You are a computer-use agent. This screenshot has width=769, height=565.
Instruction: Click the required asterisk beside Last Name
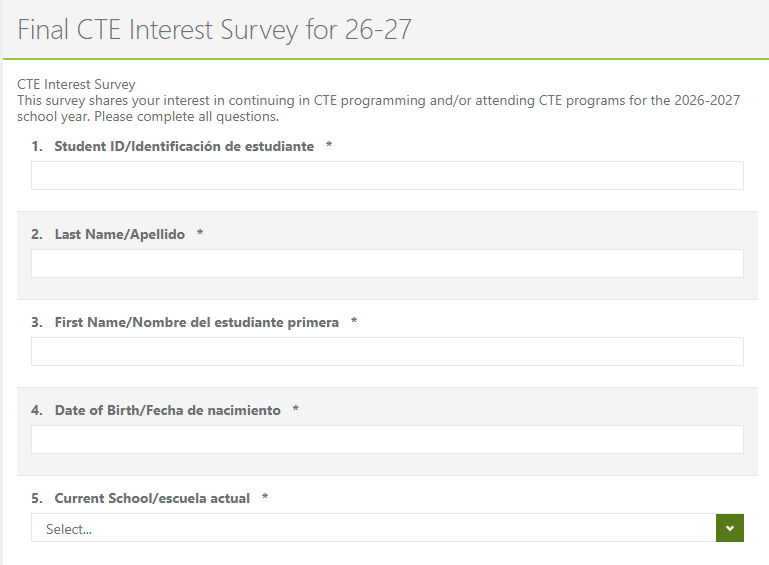pyautogui.click(x=200, y=235)
